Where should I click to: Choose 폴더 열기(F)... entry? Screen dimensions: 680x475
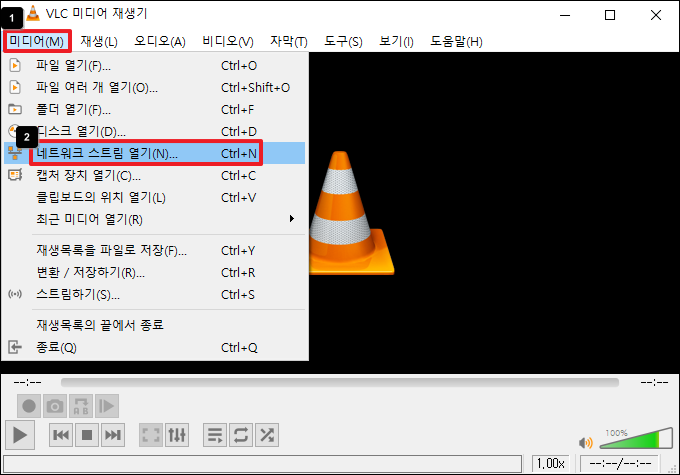[154, 109]
